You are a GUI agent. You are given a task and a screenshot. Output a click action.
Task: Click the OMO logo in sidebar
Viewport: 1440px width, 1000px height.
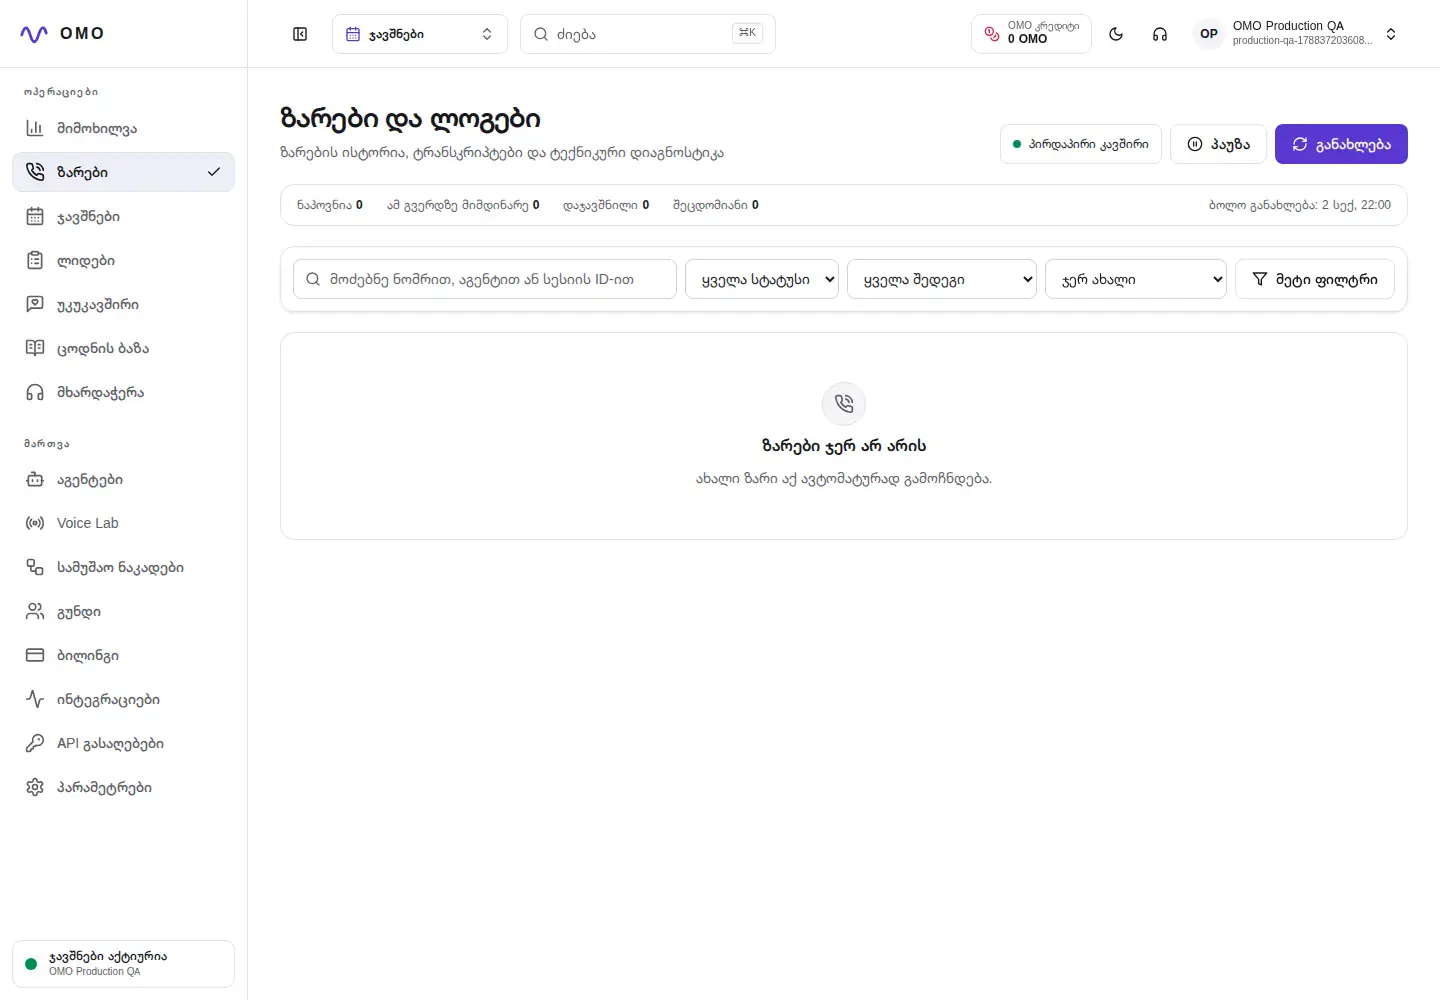62,34
